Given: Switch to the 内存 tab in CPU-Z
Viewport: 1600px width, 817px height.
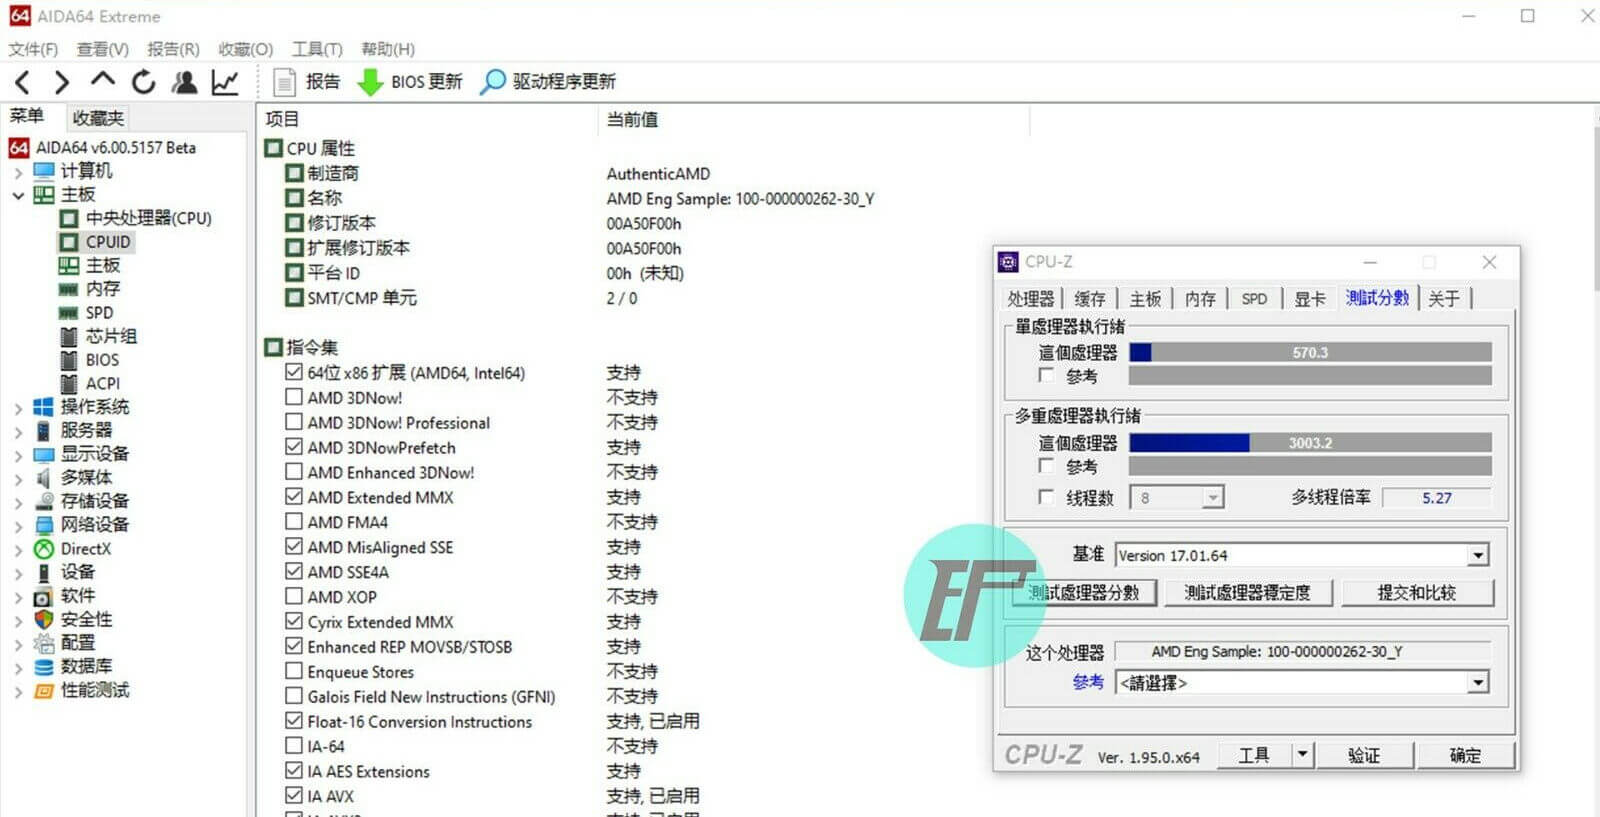Looking at the screenshot, I should [1200, 299].
